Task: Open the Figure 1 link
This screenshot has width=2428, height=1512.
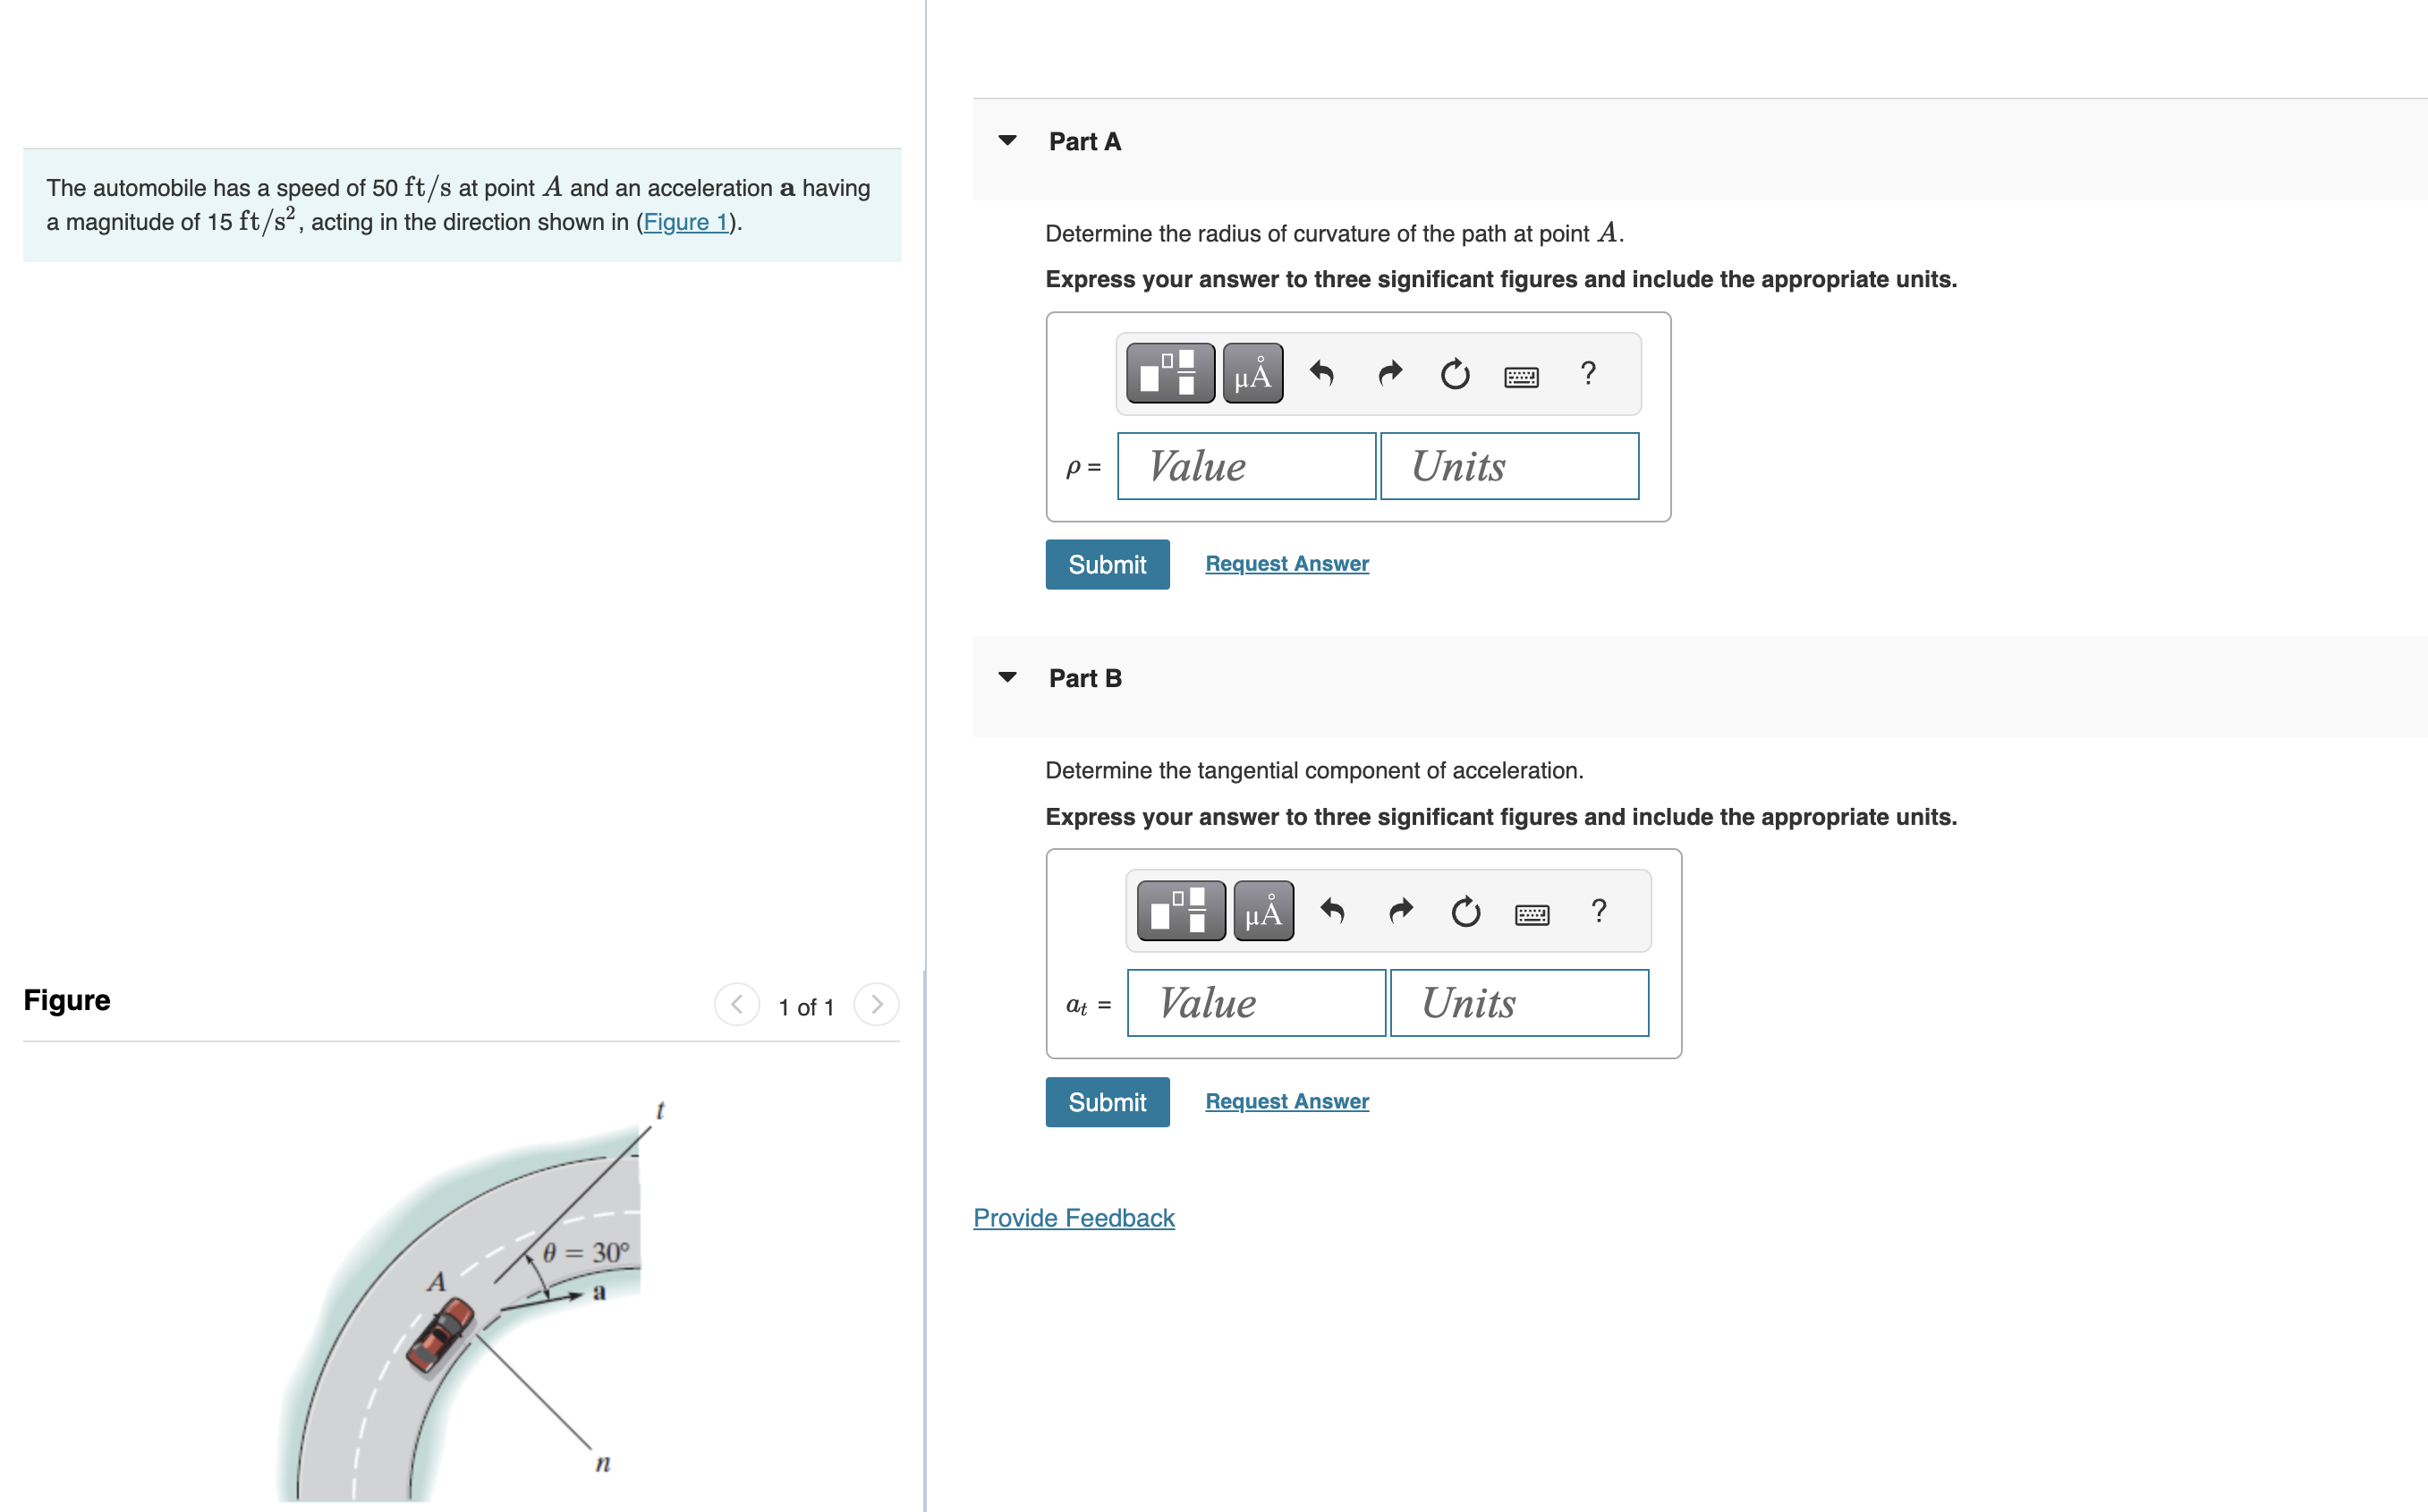Action: 685,222
